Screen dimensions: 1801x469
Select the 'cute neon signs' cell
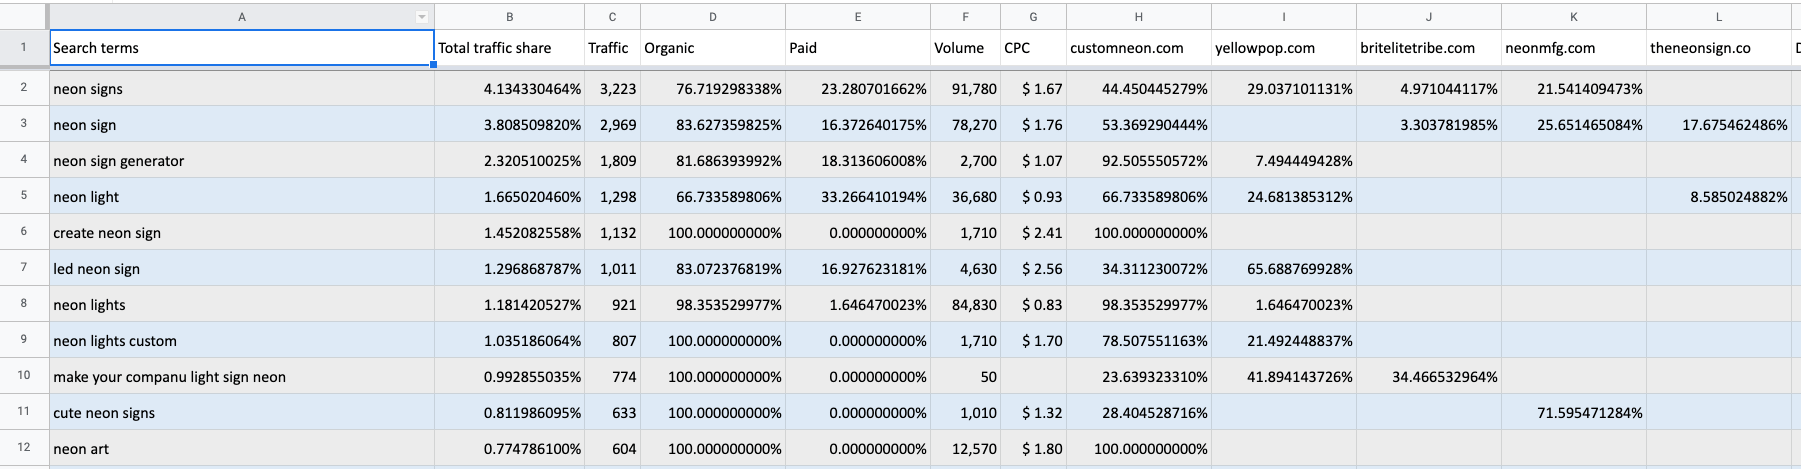242,412
